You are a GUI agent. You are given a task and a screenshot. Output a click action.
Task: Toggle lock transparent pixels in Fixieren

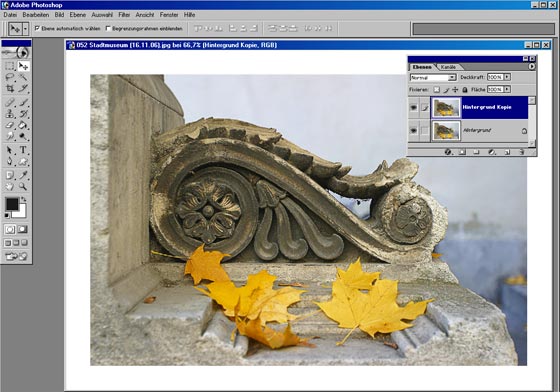pyautogui.click(x=436, y=90)
